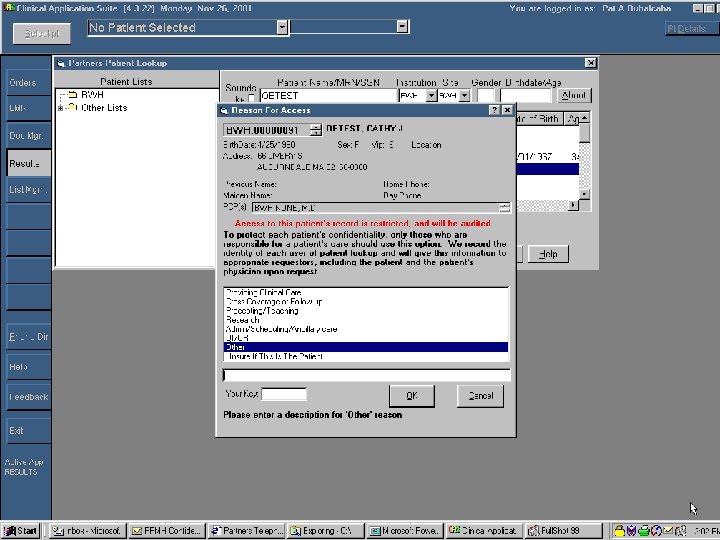Switch to Clinical Application taskbar item
This screenshot has width=720, height=540.
pos(485,531)
